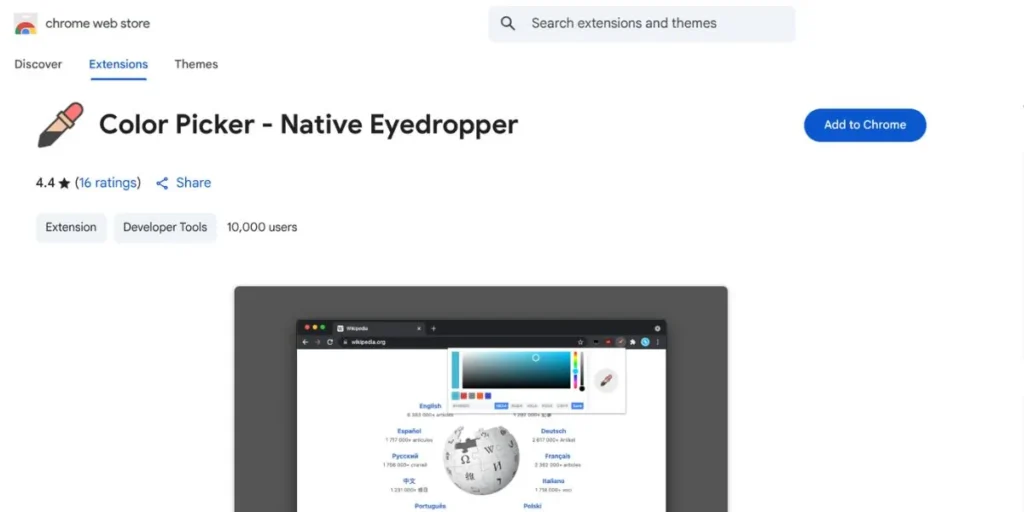Viewport: 1024px width, 512px height.
Task: Focus the Search extensions and themes field
Action: pyautogui.click(x=641, y=24)
